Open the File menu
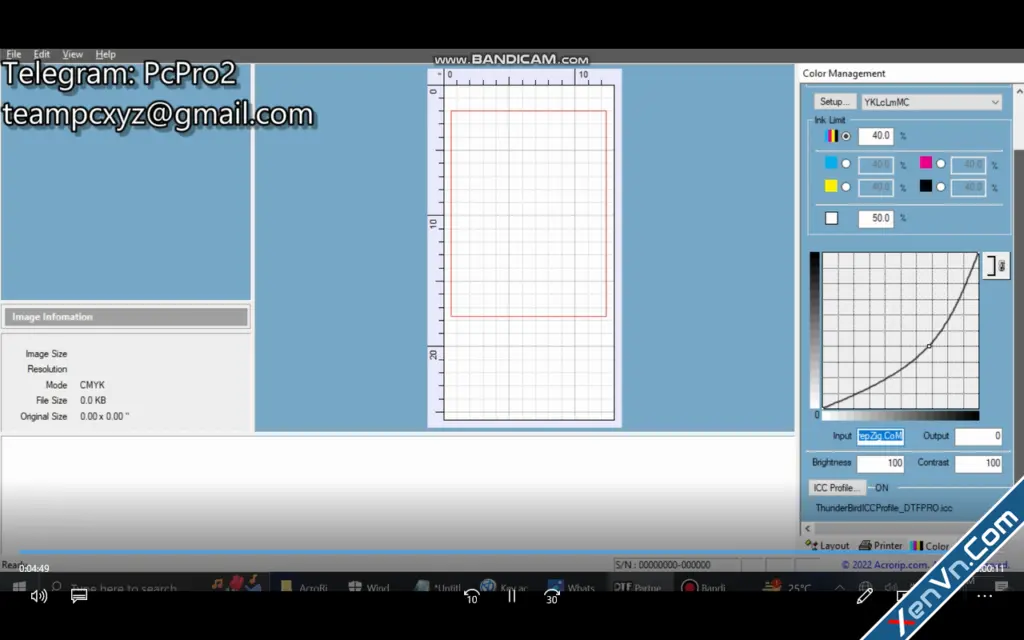Image resolution: width=1024 pixels, height=640 pixels. click(14, 54)
